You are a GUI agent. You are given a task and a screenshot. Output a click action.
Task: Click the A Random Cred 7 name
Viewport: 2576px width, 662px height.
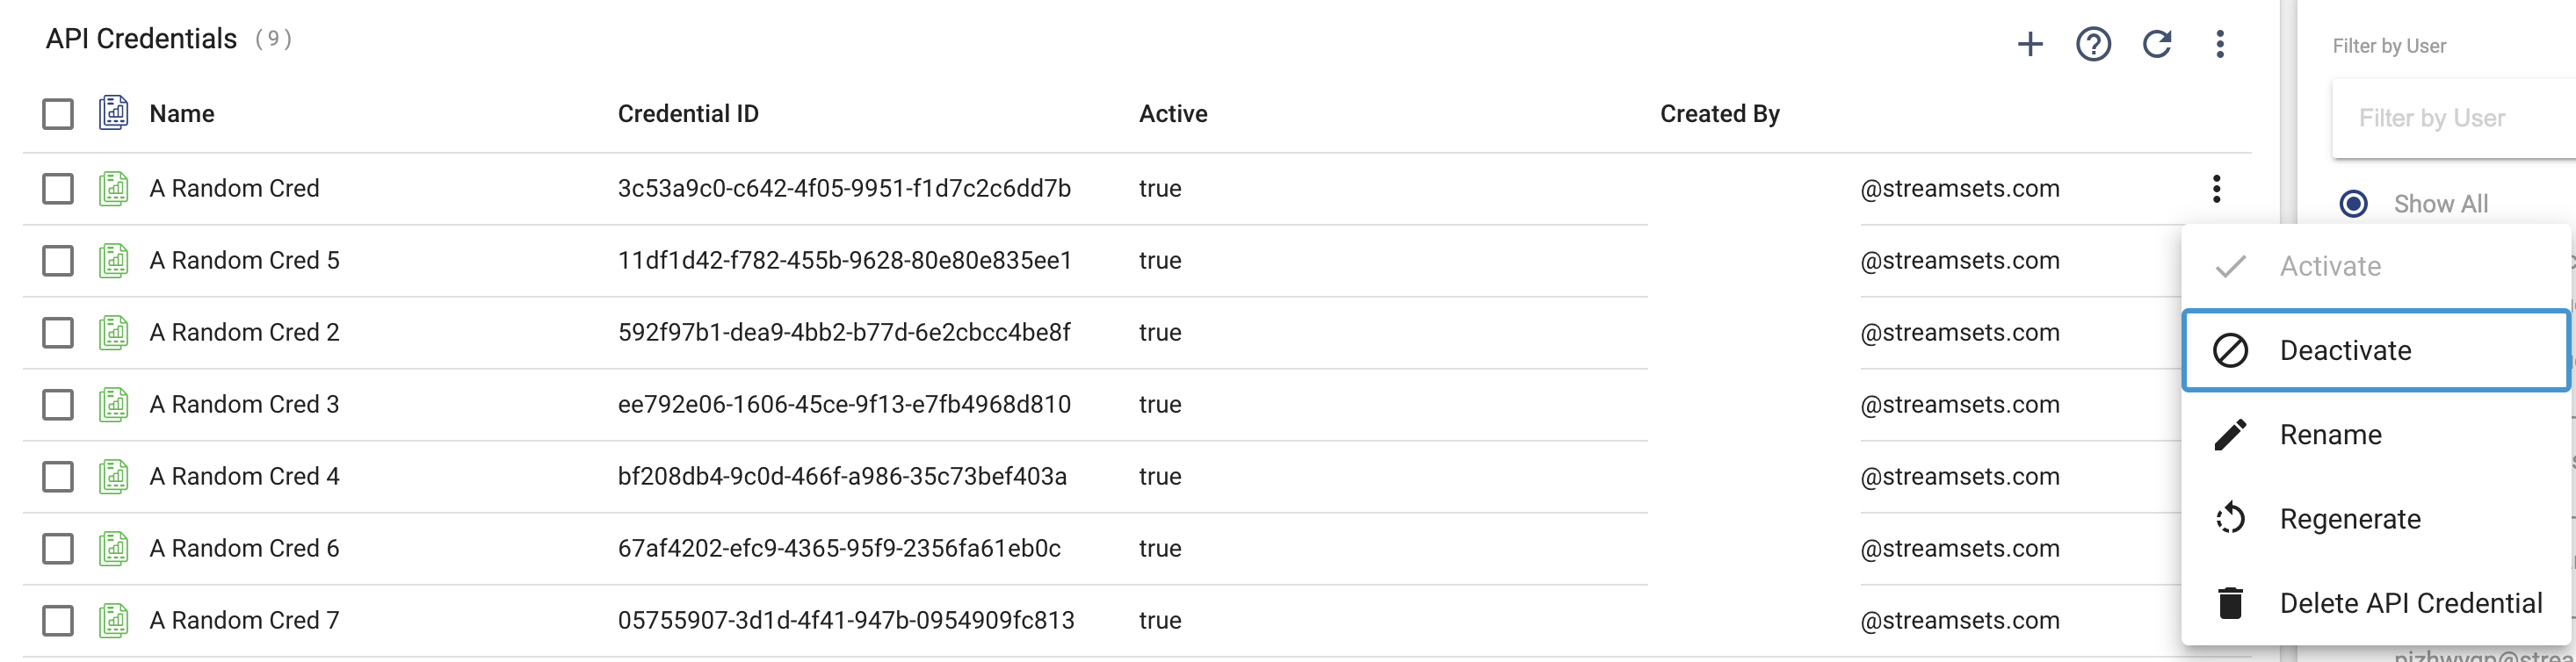244,621
